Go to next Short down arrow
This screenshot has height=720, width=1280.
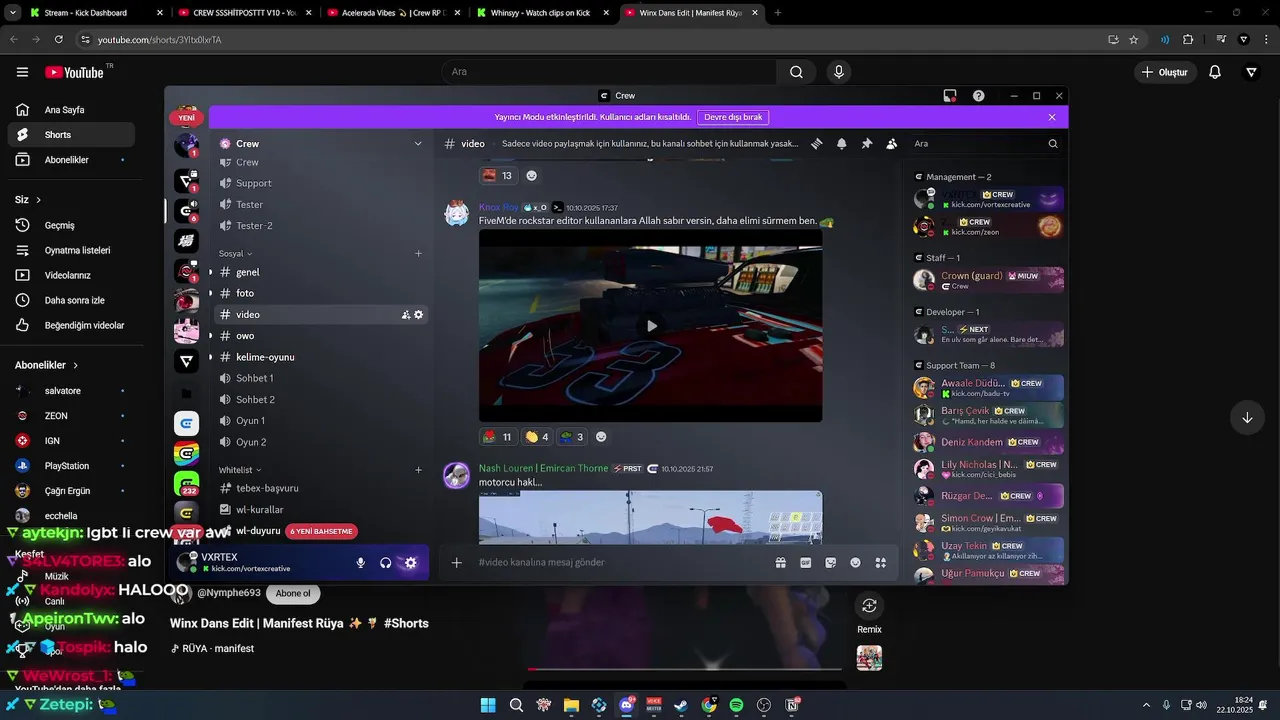pyautogui.click(x=1247, y=418)
